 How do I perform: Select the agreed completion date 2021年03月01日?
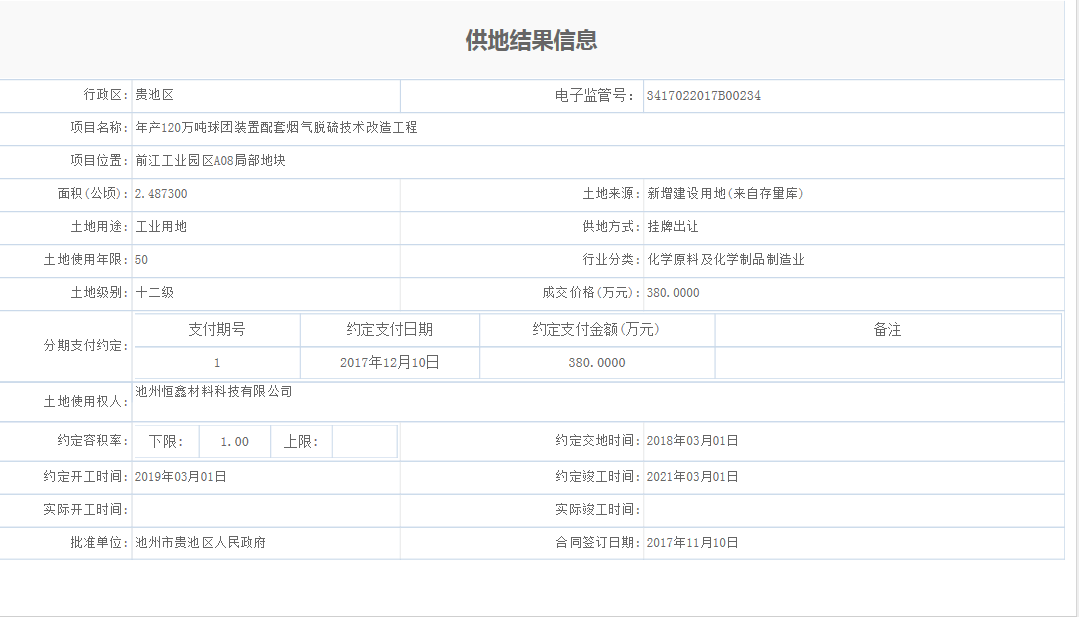(x=692, y=477)
